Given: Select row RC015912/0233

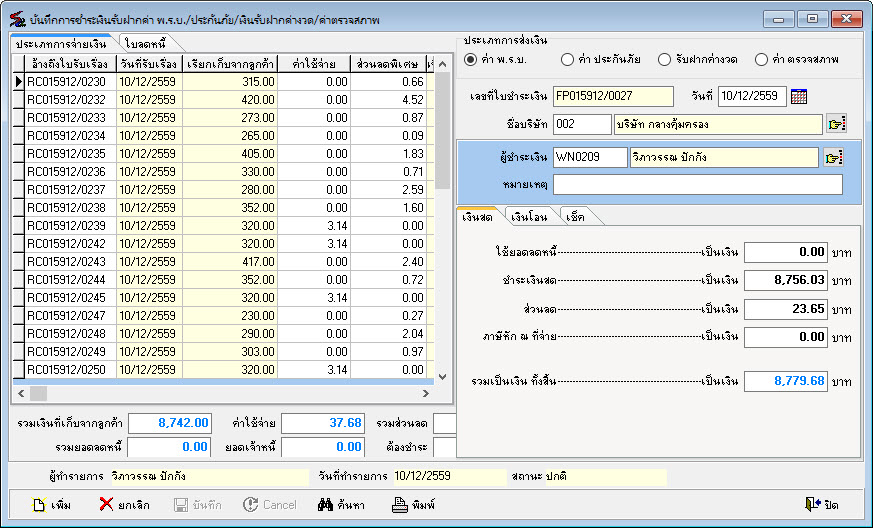Looking at the screenshot, I should (x=225, y=118).
